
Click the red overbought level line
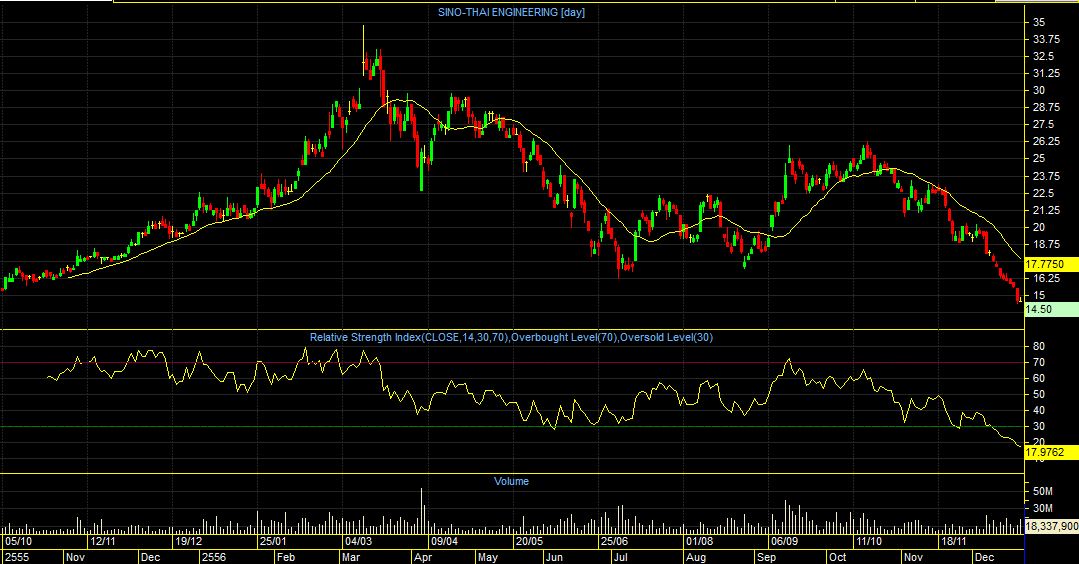(x=511, y=362)
